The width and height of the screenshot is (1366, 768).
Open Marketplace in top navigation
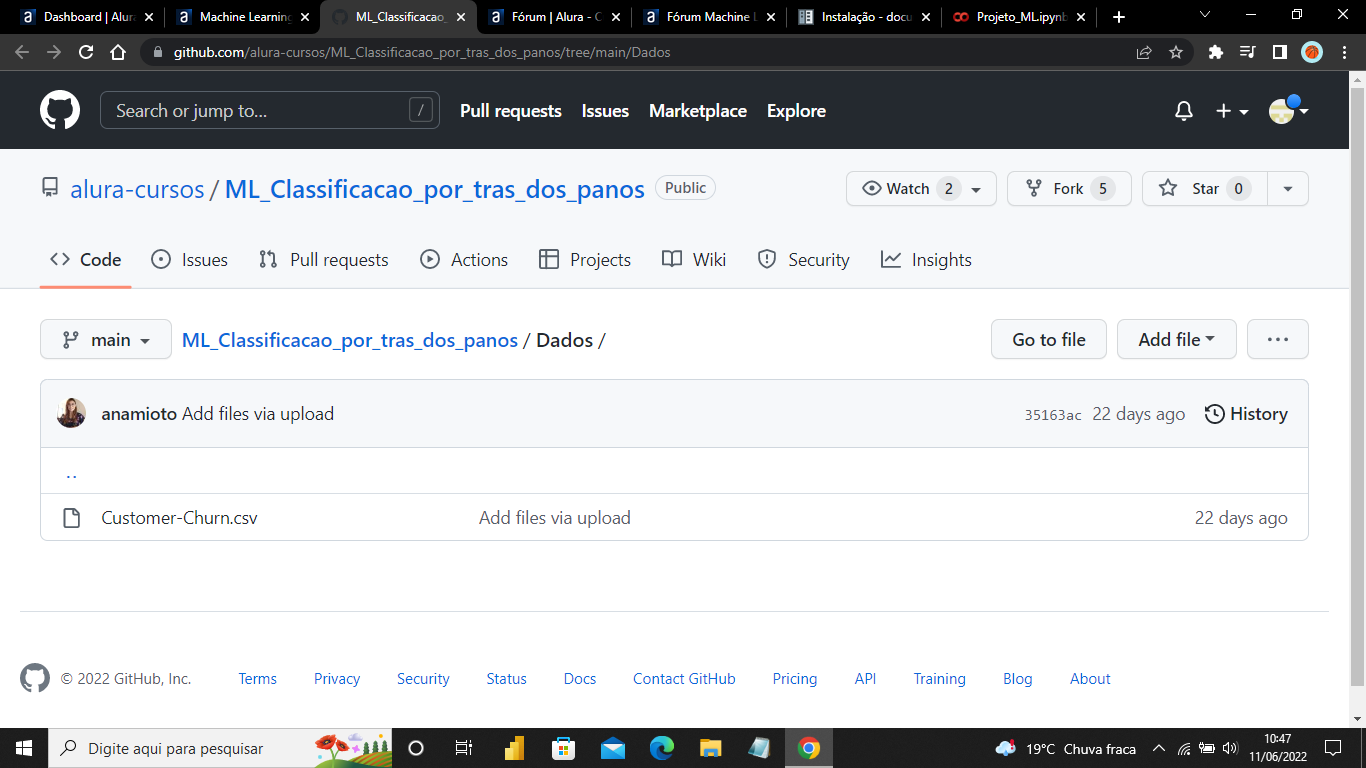(x=698, y=111)
